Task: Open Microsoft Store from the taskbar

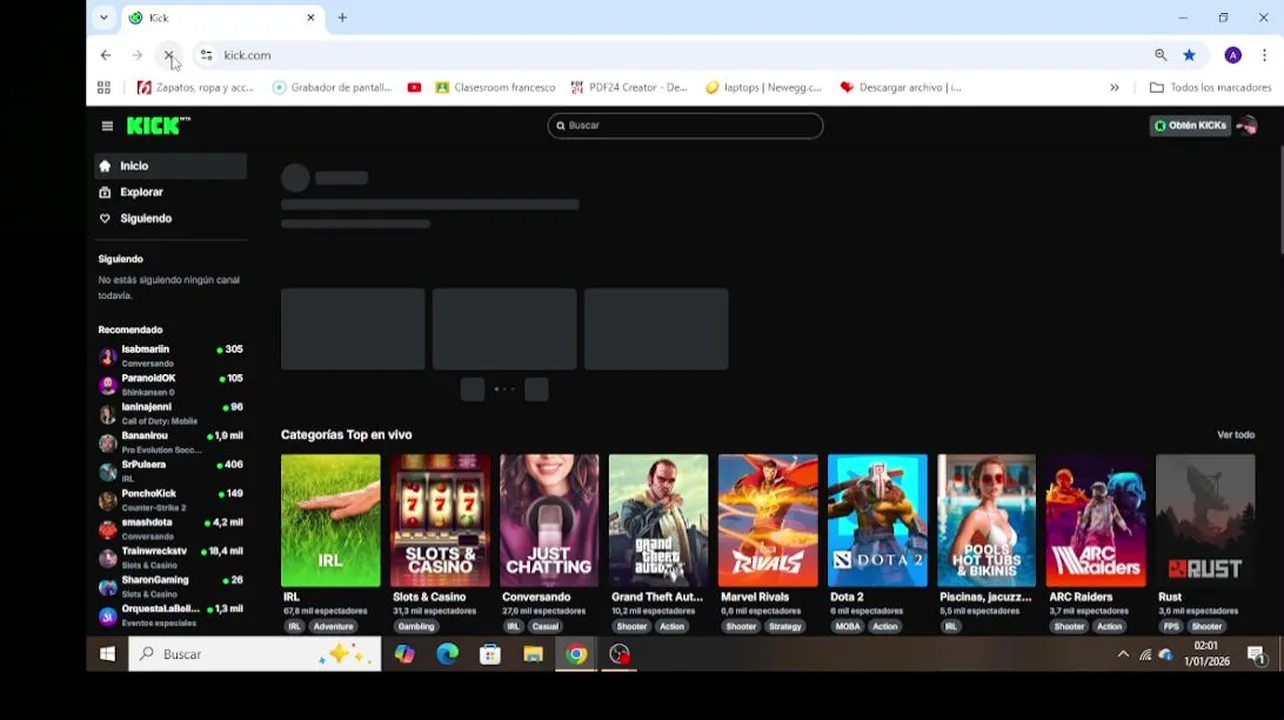Action: tap(490, 654)
